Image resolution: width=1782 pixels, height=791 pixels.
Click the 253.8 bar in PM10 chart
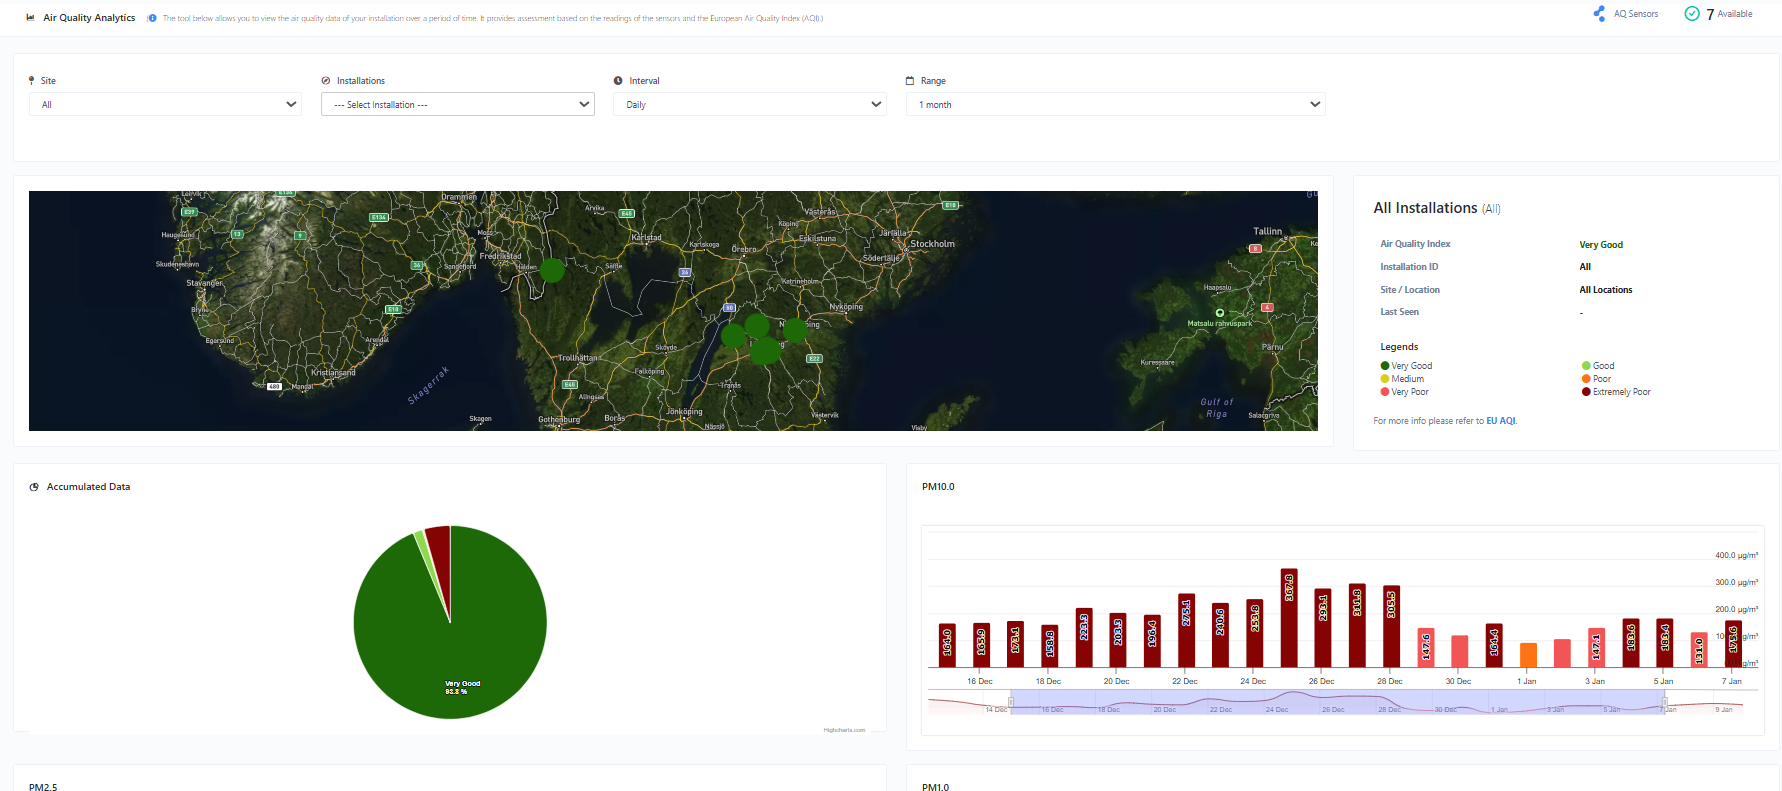click(1254, 633)
